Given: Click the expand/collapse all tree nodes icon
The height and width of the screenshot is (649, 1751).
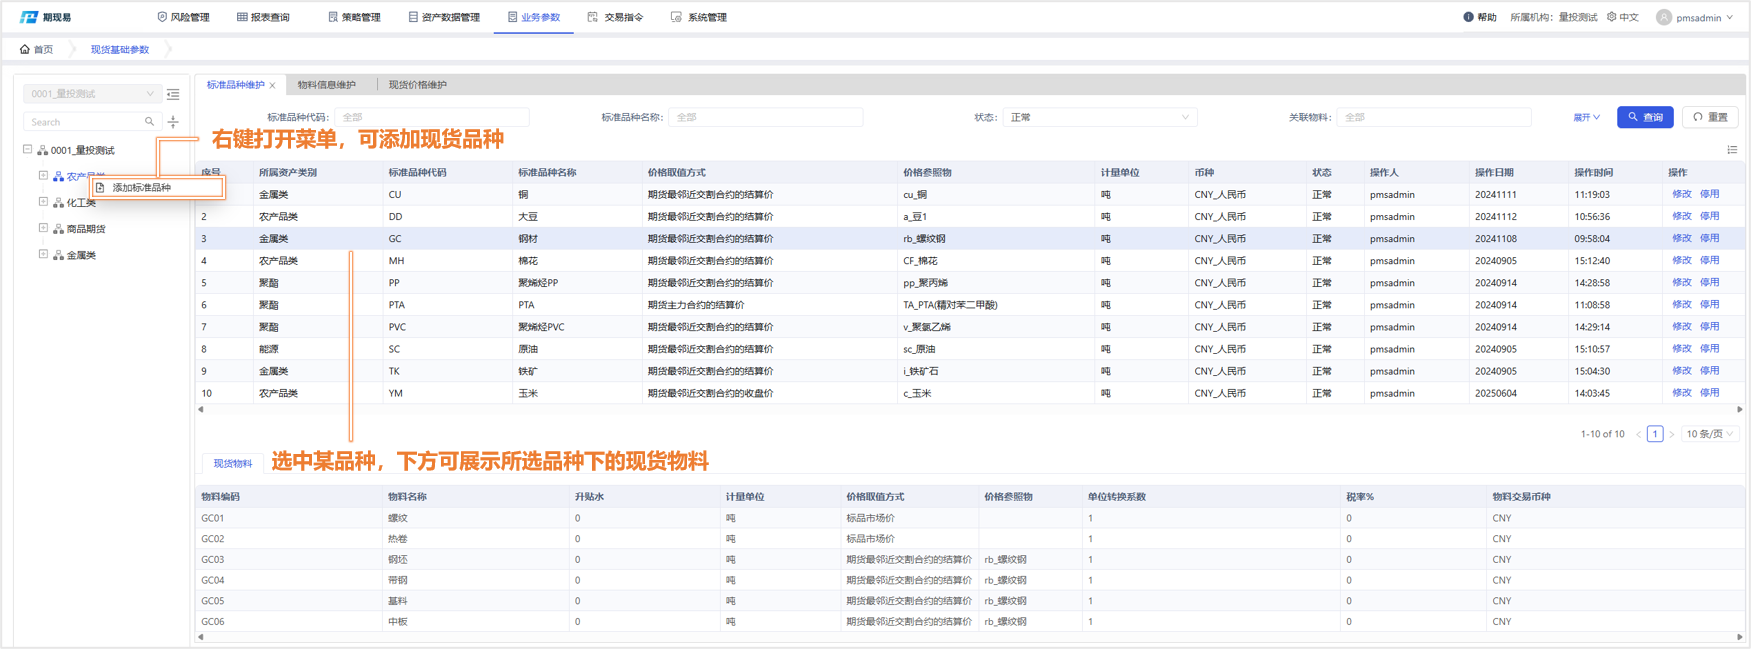Looking at the screenshot, I should point(173,122).
